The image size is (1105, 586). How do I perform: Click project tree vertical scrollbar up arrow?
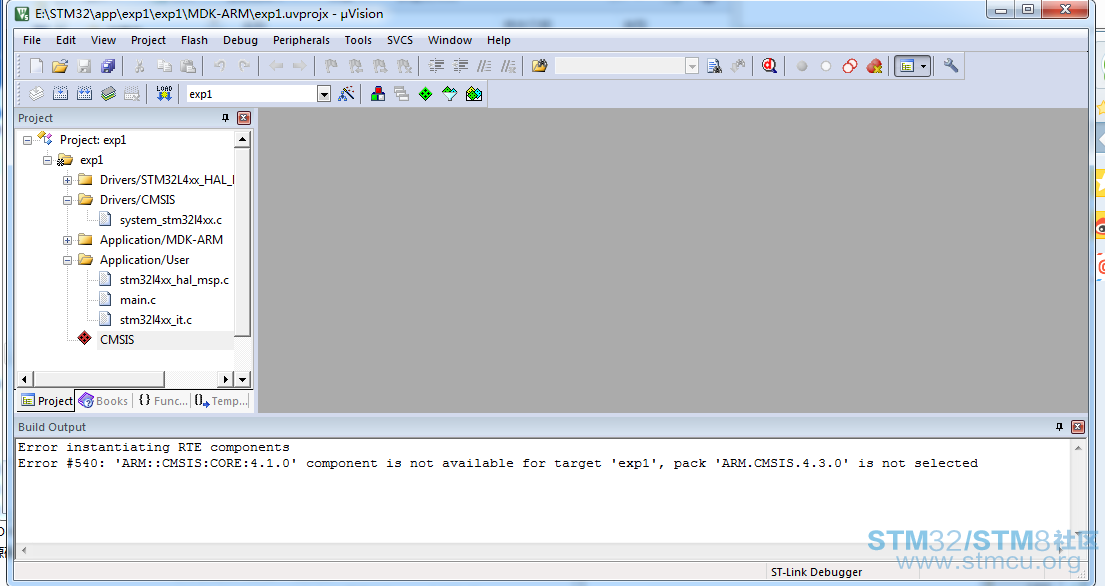[x=242, y=139]
